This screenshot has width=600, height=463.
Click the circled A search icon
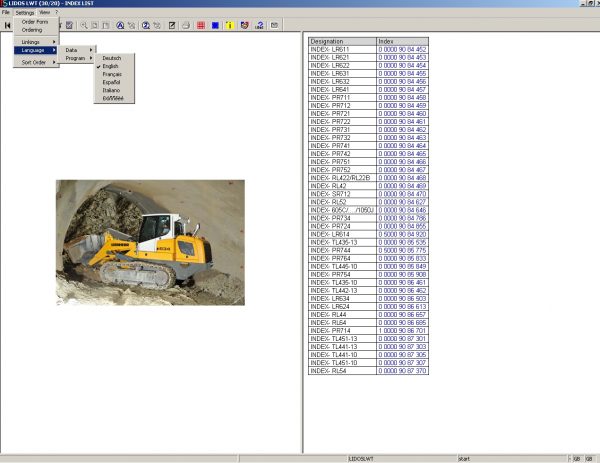point(120,24)
